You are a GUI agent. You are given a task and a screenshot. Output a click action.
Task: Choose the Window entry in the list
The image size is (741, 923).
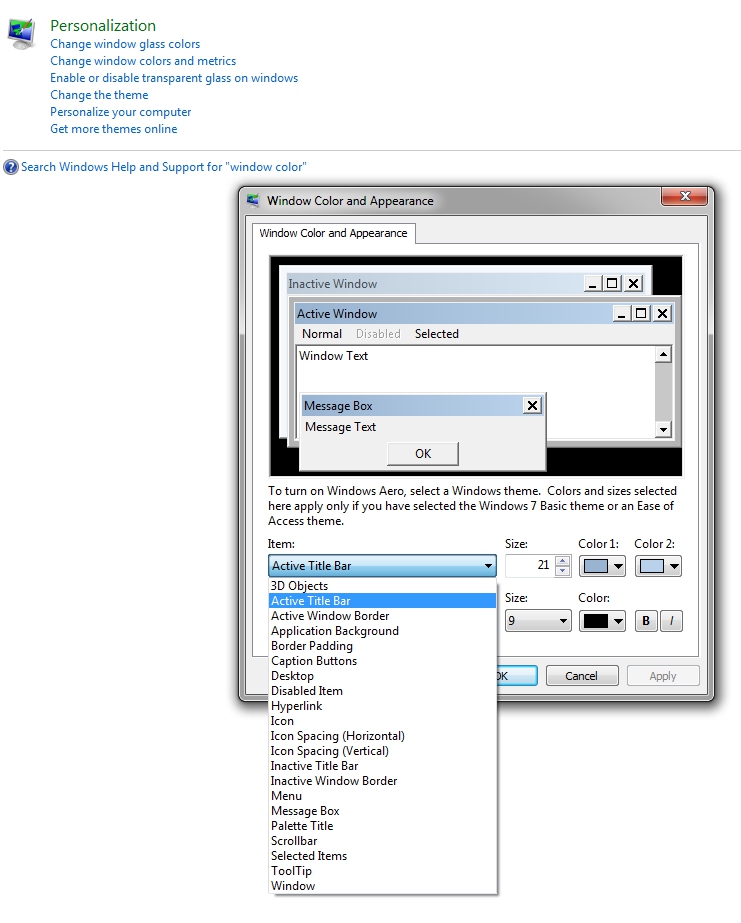382,886
